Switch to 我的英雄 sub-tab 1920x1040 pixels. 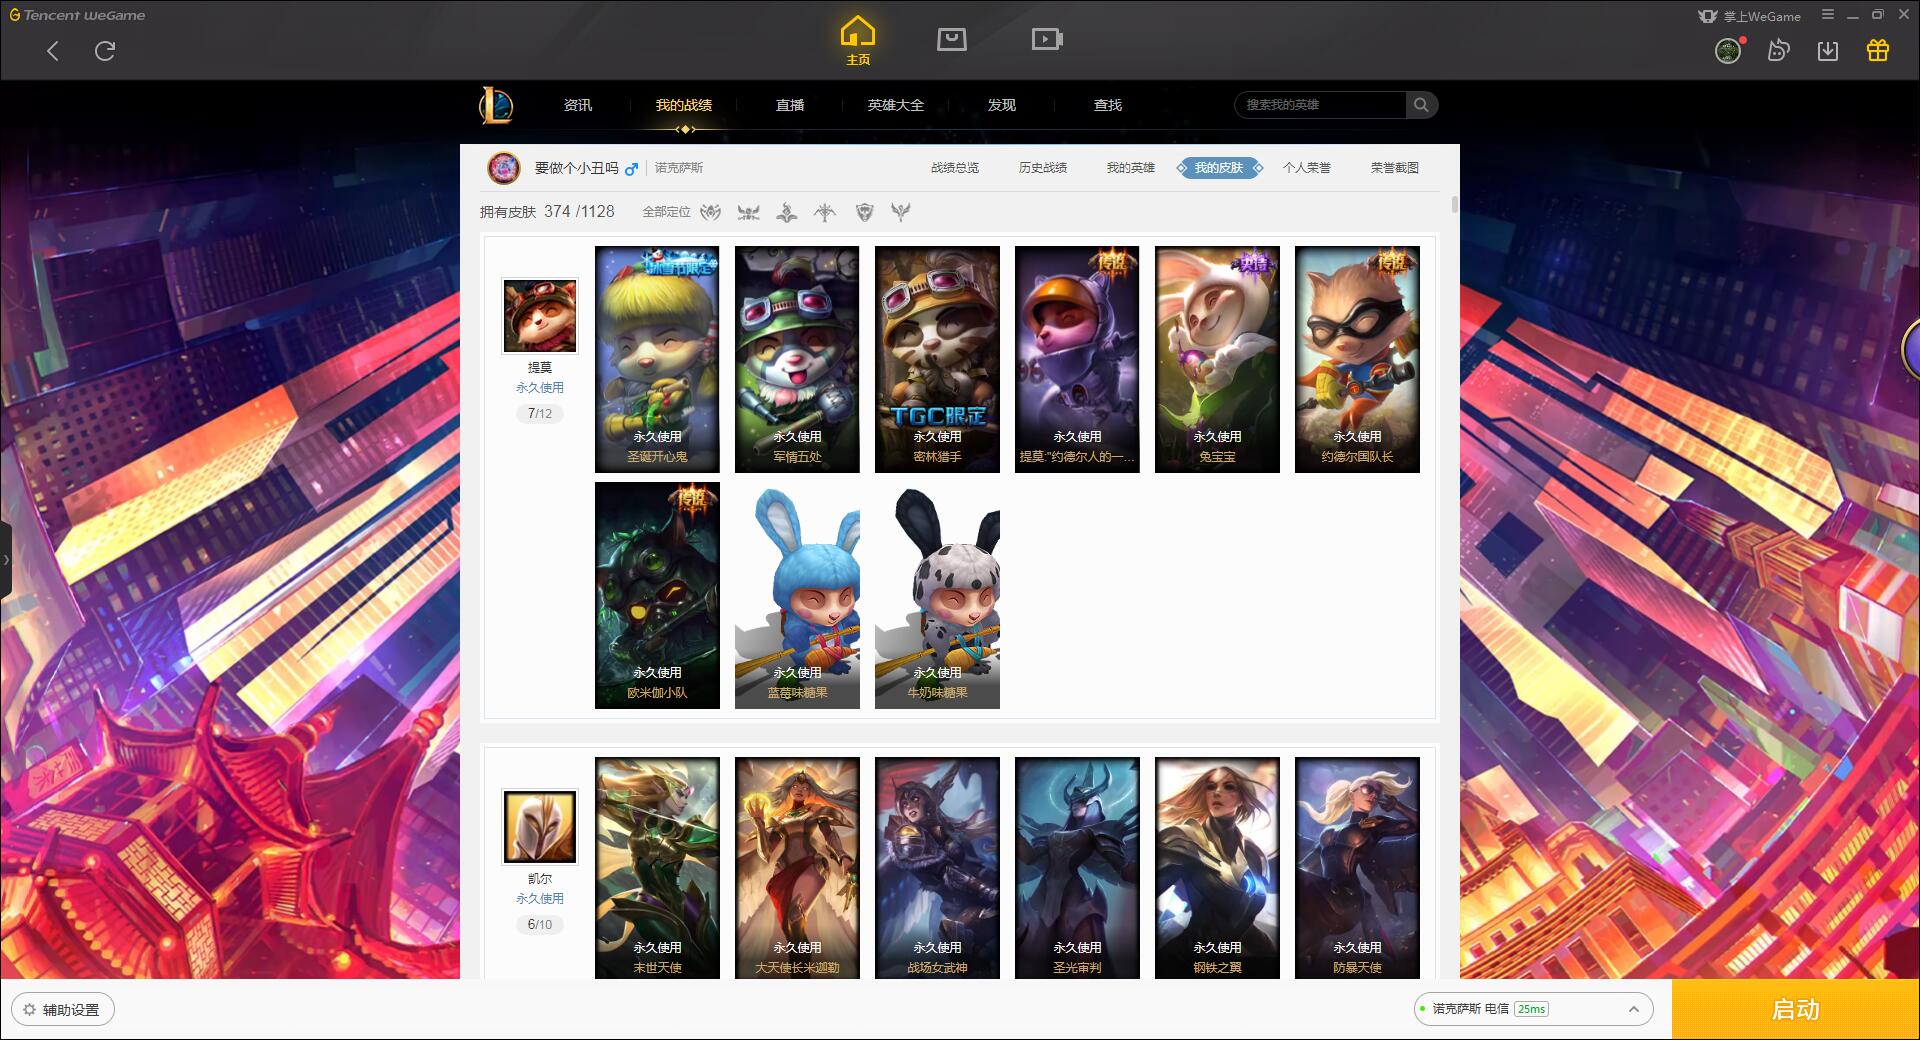pyautogui.click(x=1131, y=168)
